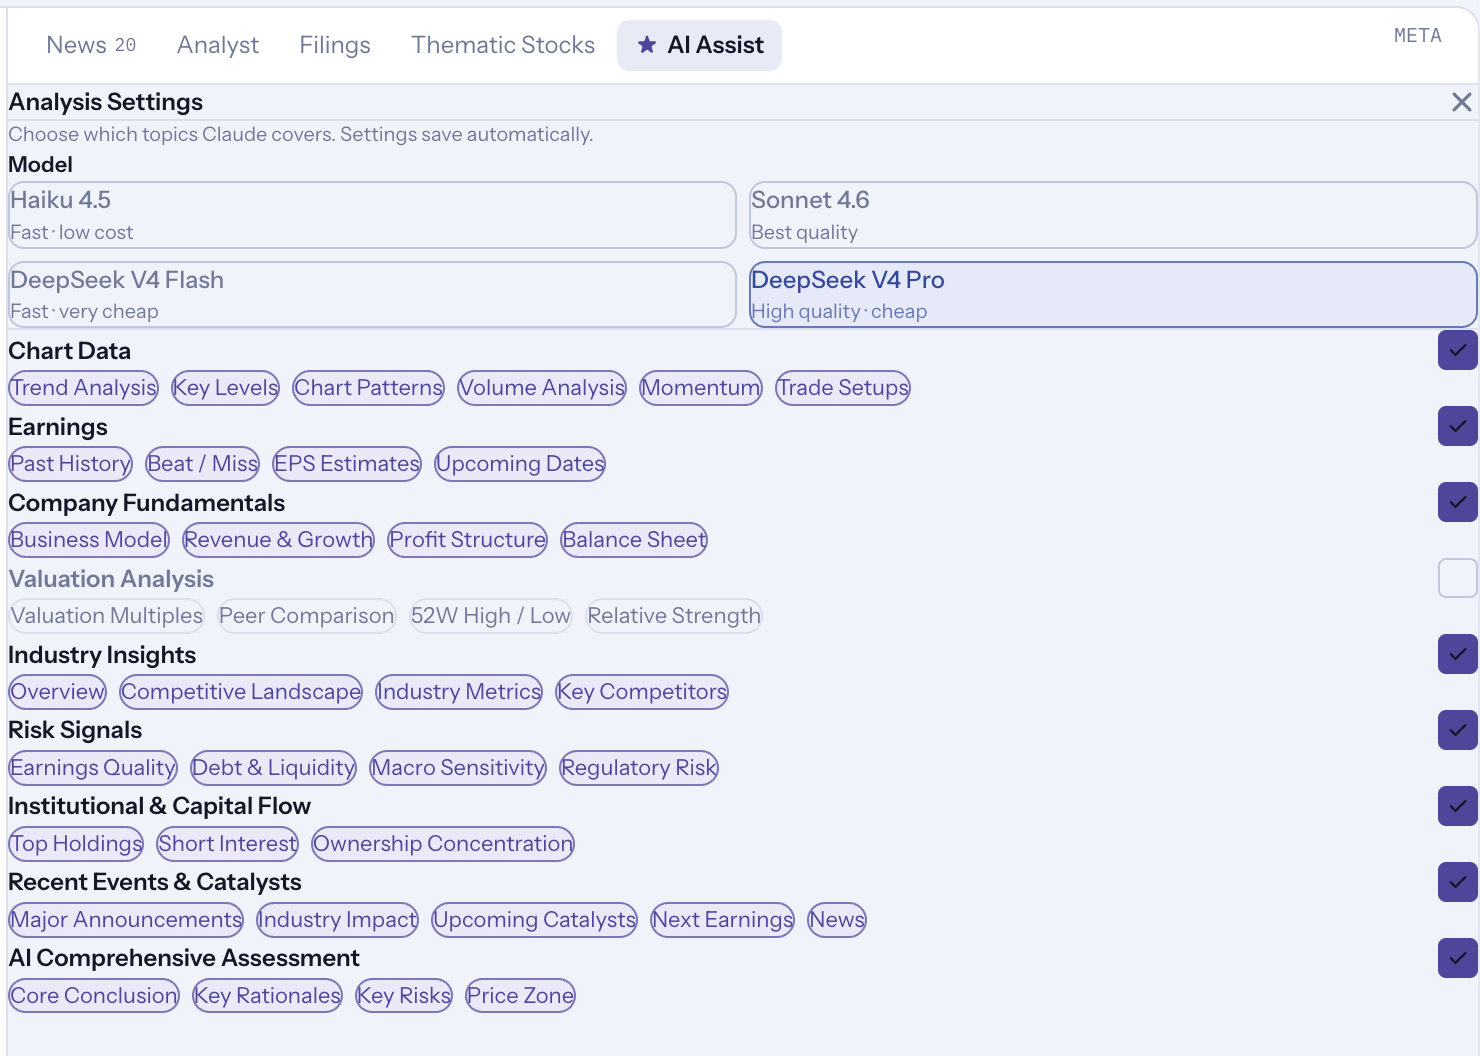Select the DeepSeek V4 Pro model
Image resolution: width=1480 pixels, height=1056 pixels.
point(1113,295)
